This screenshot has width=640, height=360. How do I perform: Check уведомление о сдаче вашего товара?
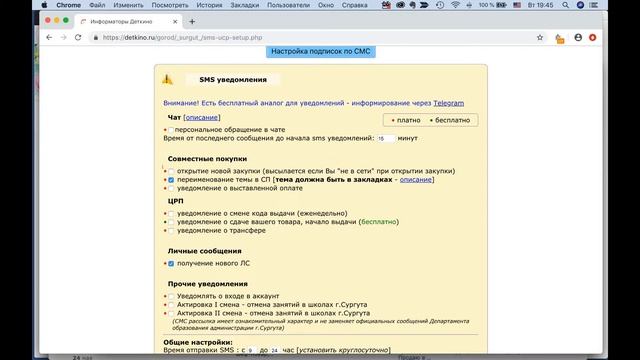[x=171, y=222]
